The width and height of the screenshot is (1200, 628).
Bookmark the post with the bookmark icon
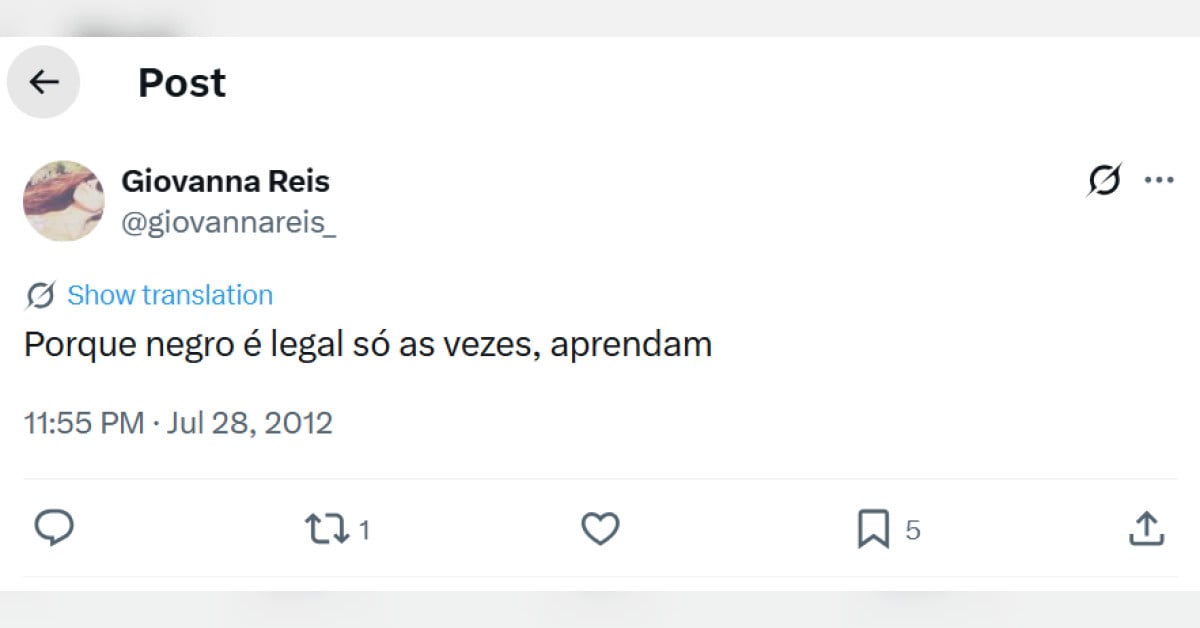click(x=873, y=529)
